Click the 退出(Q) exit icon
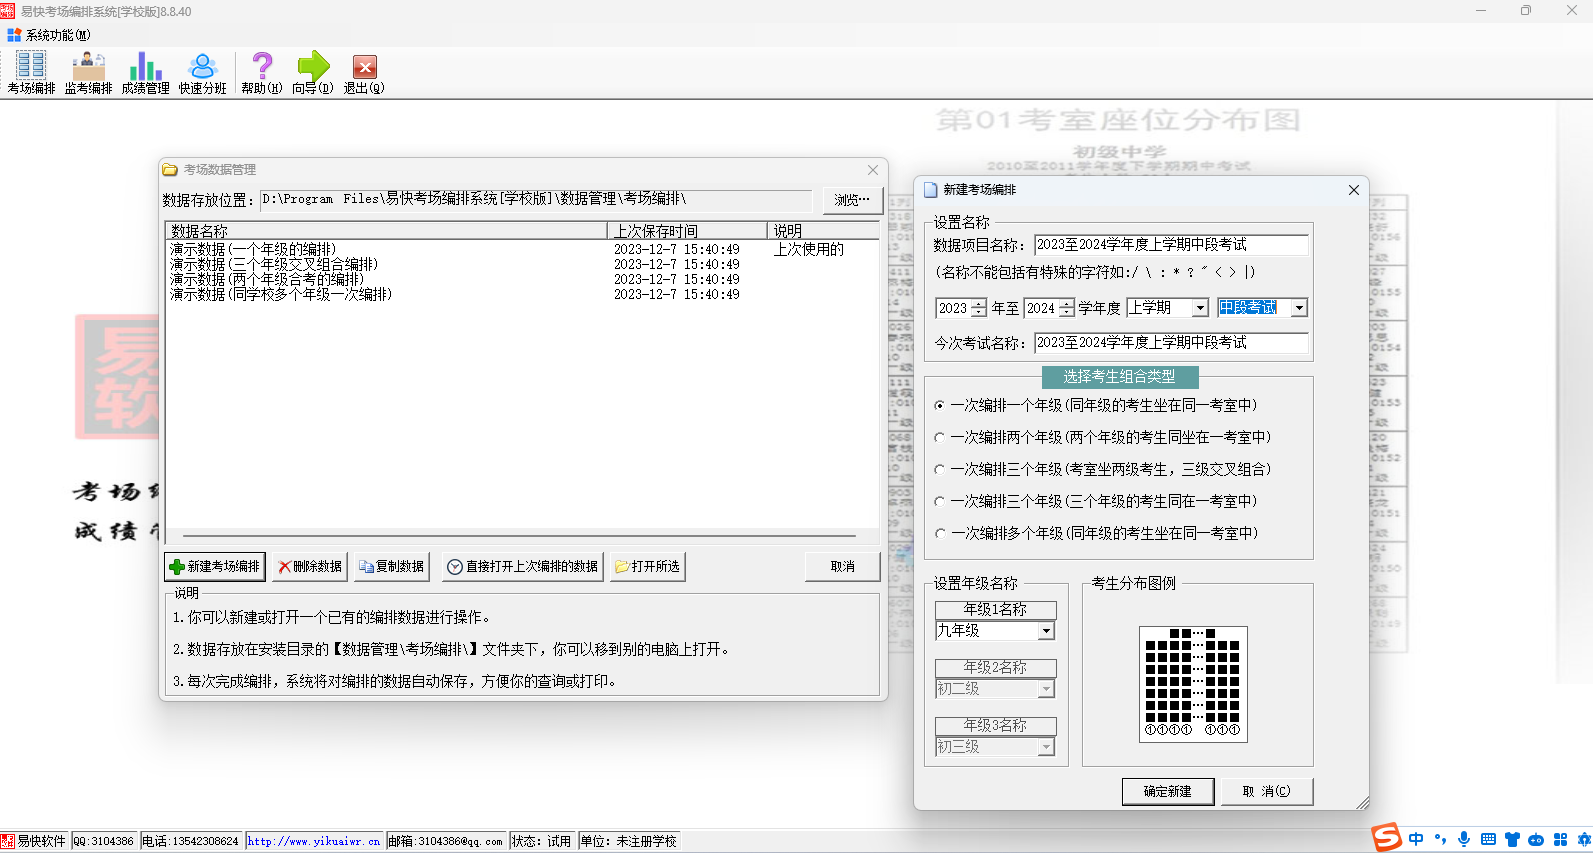The height and width of the screenshot is (853, 1593). [364, 73]
